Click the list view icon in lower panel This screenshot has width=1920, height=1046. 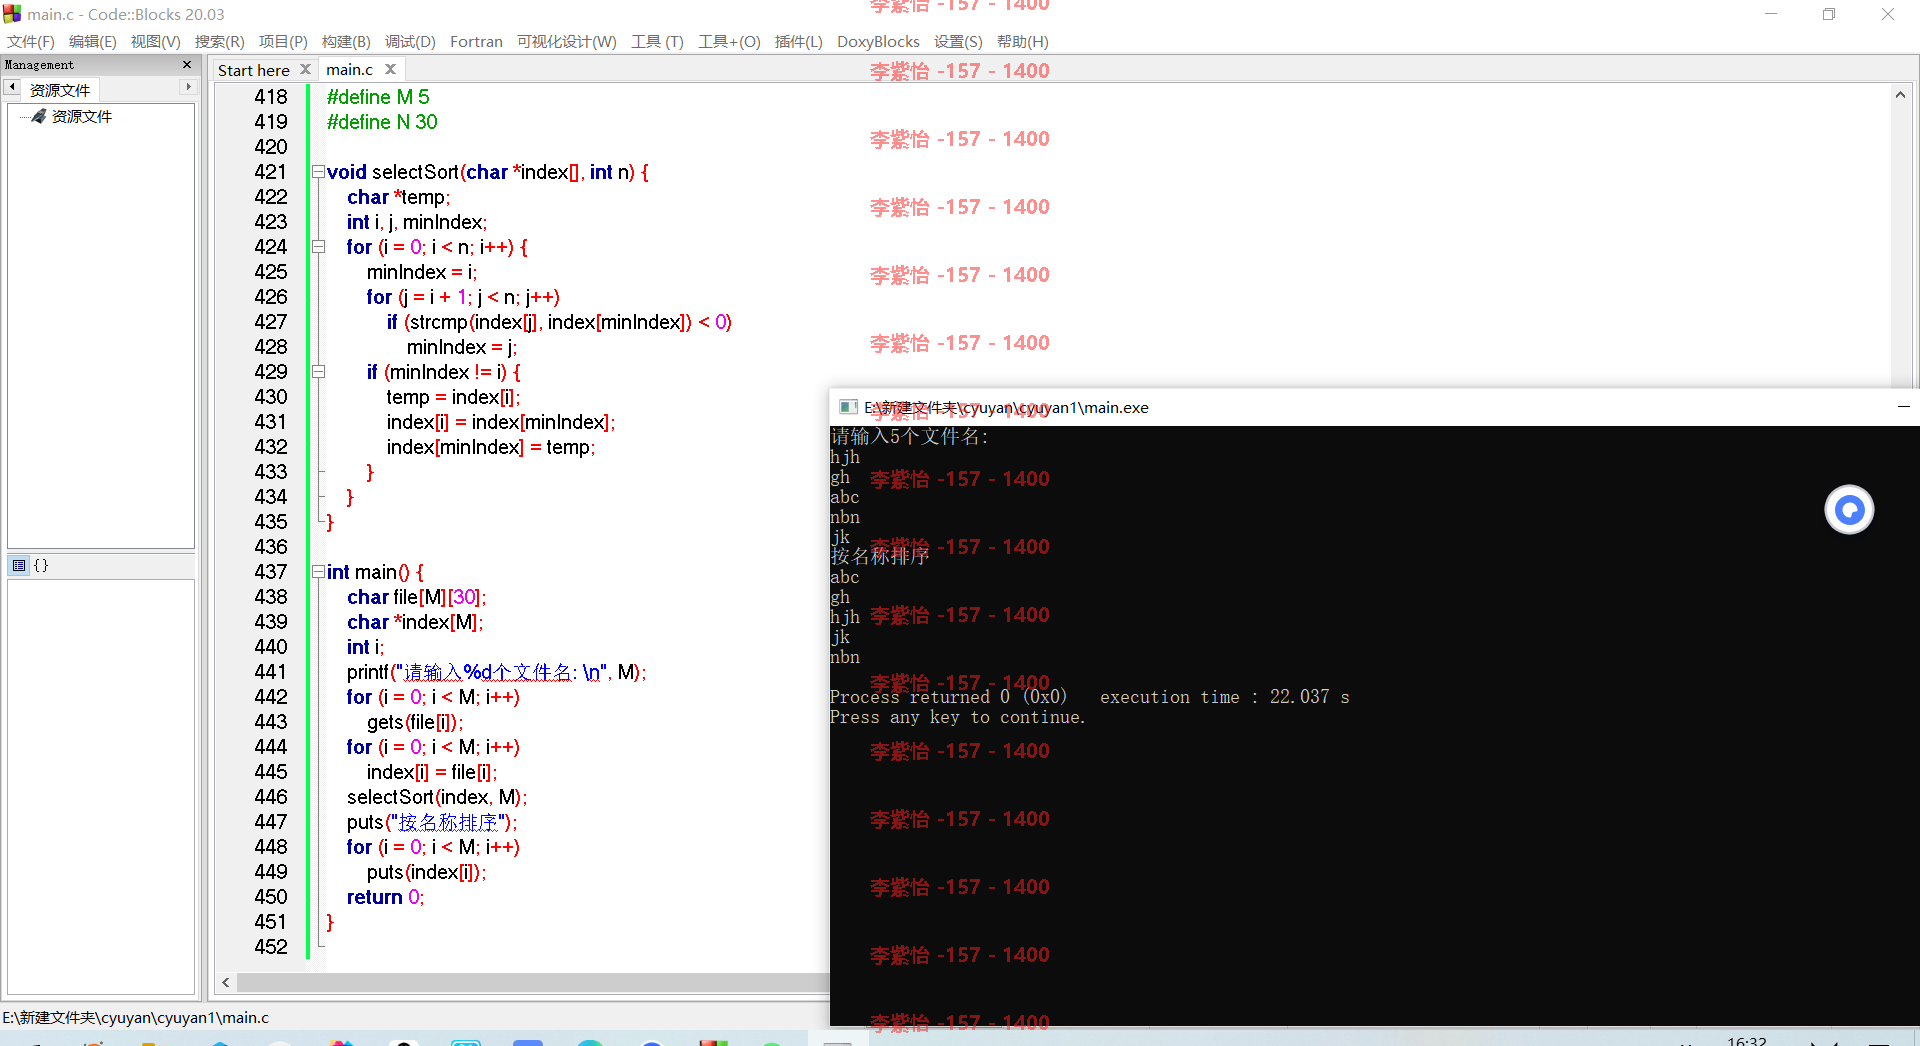coord(19,565)
